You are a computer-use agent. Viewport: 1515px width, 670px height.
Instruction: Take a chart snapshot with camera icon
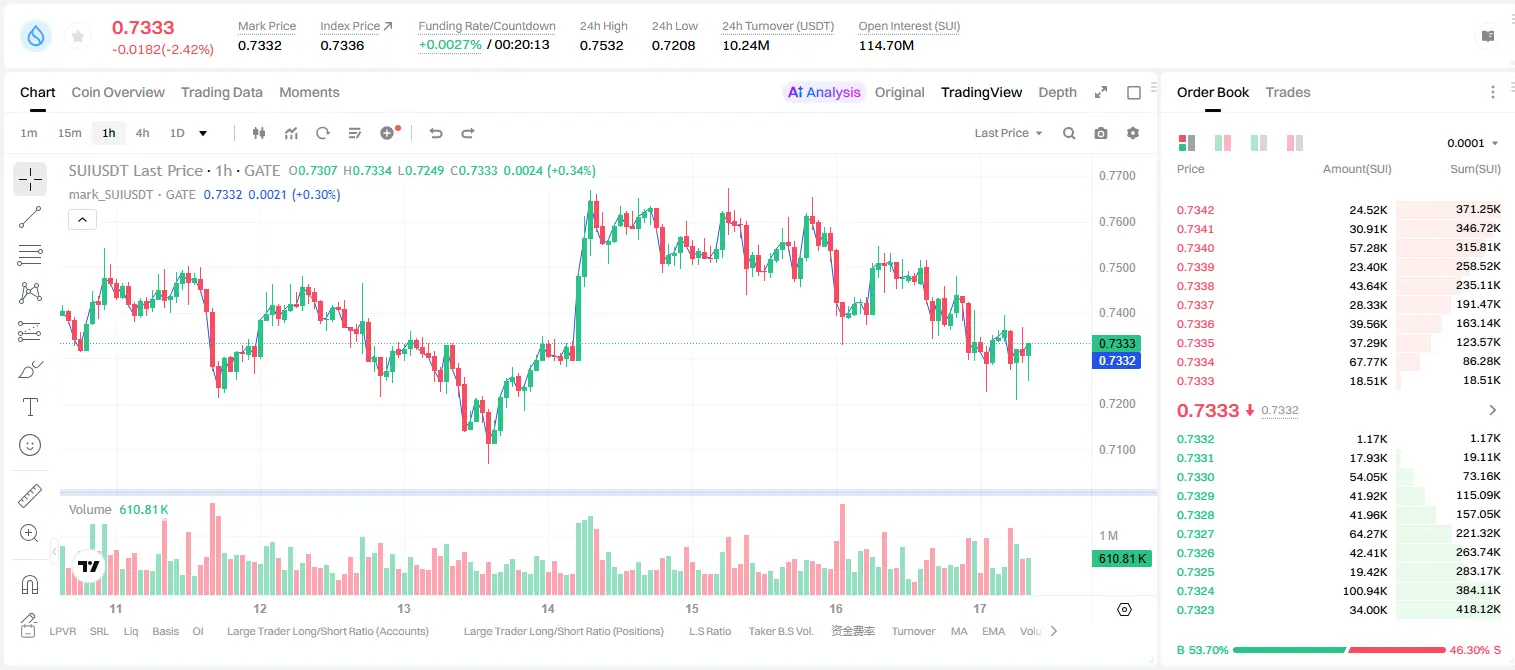coord(1101,133)
